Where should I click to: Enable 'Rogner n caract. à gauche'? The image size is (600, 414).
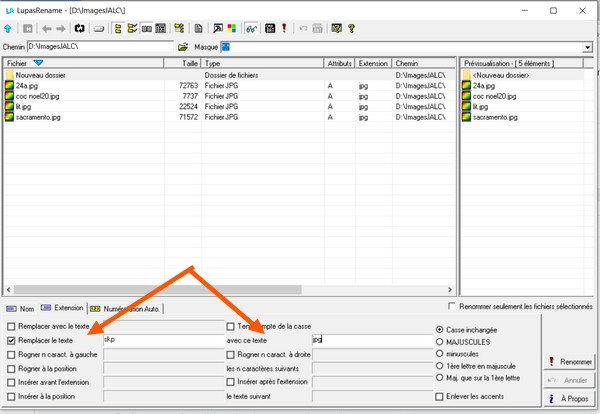point(11,355)
